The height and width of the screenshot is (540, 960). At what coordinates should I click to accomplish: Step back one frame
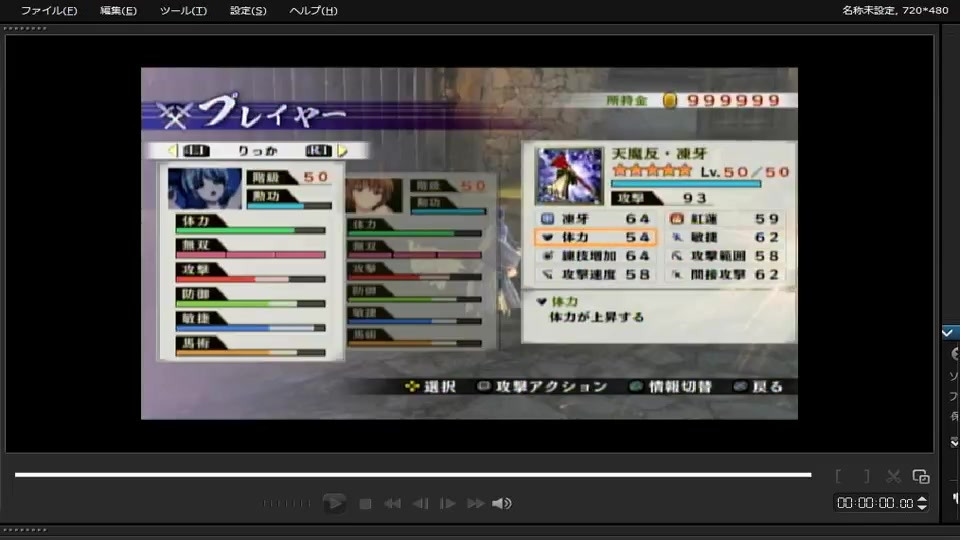pos(420,503)
